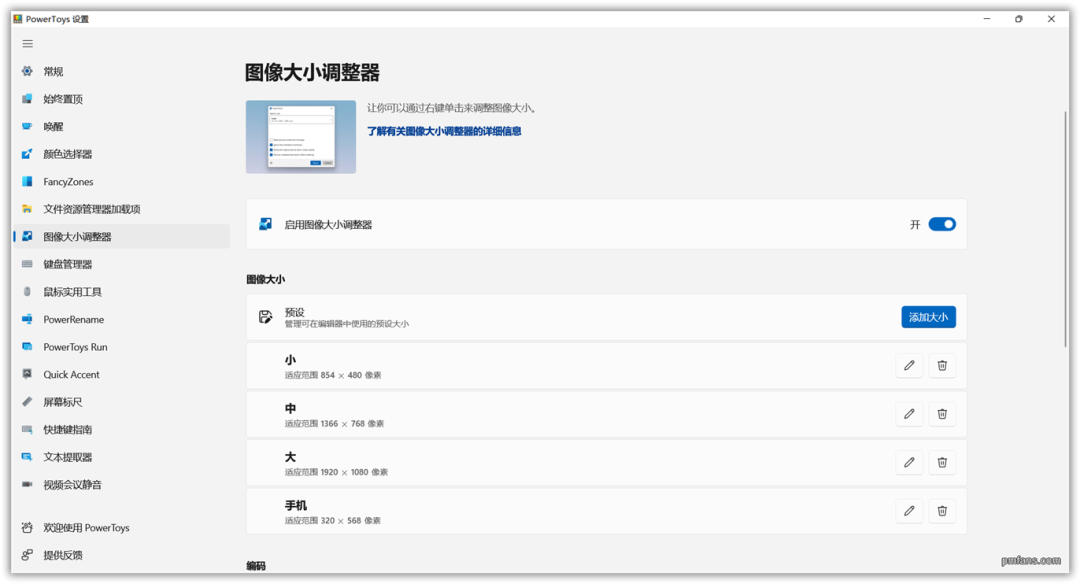Open the 了解有关图像大小调整器的详细信息 link
The width and height of the screenshot is (1080, 584).
(x=444, y=131)
